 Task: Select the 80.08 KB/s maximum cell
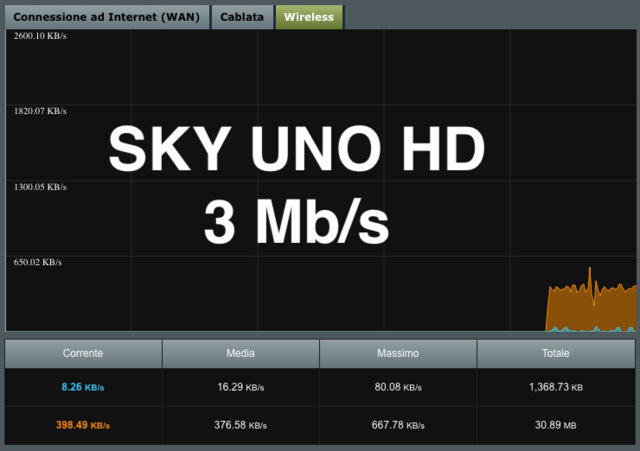[398, 387]
